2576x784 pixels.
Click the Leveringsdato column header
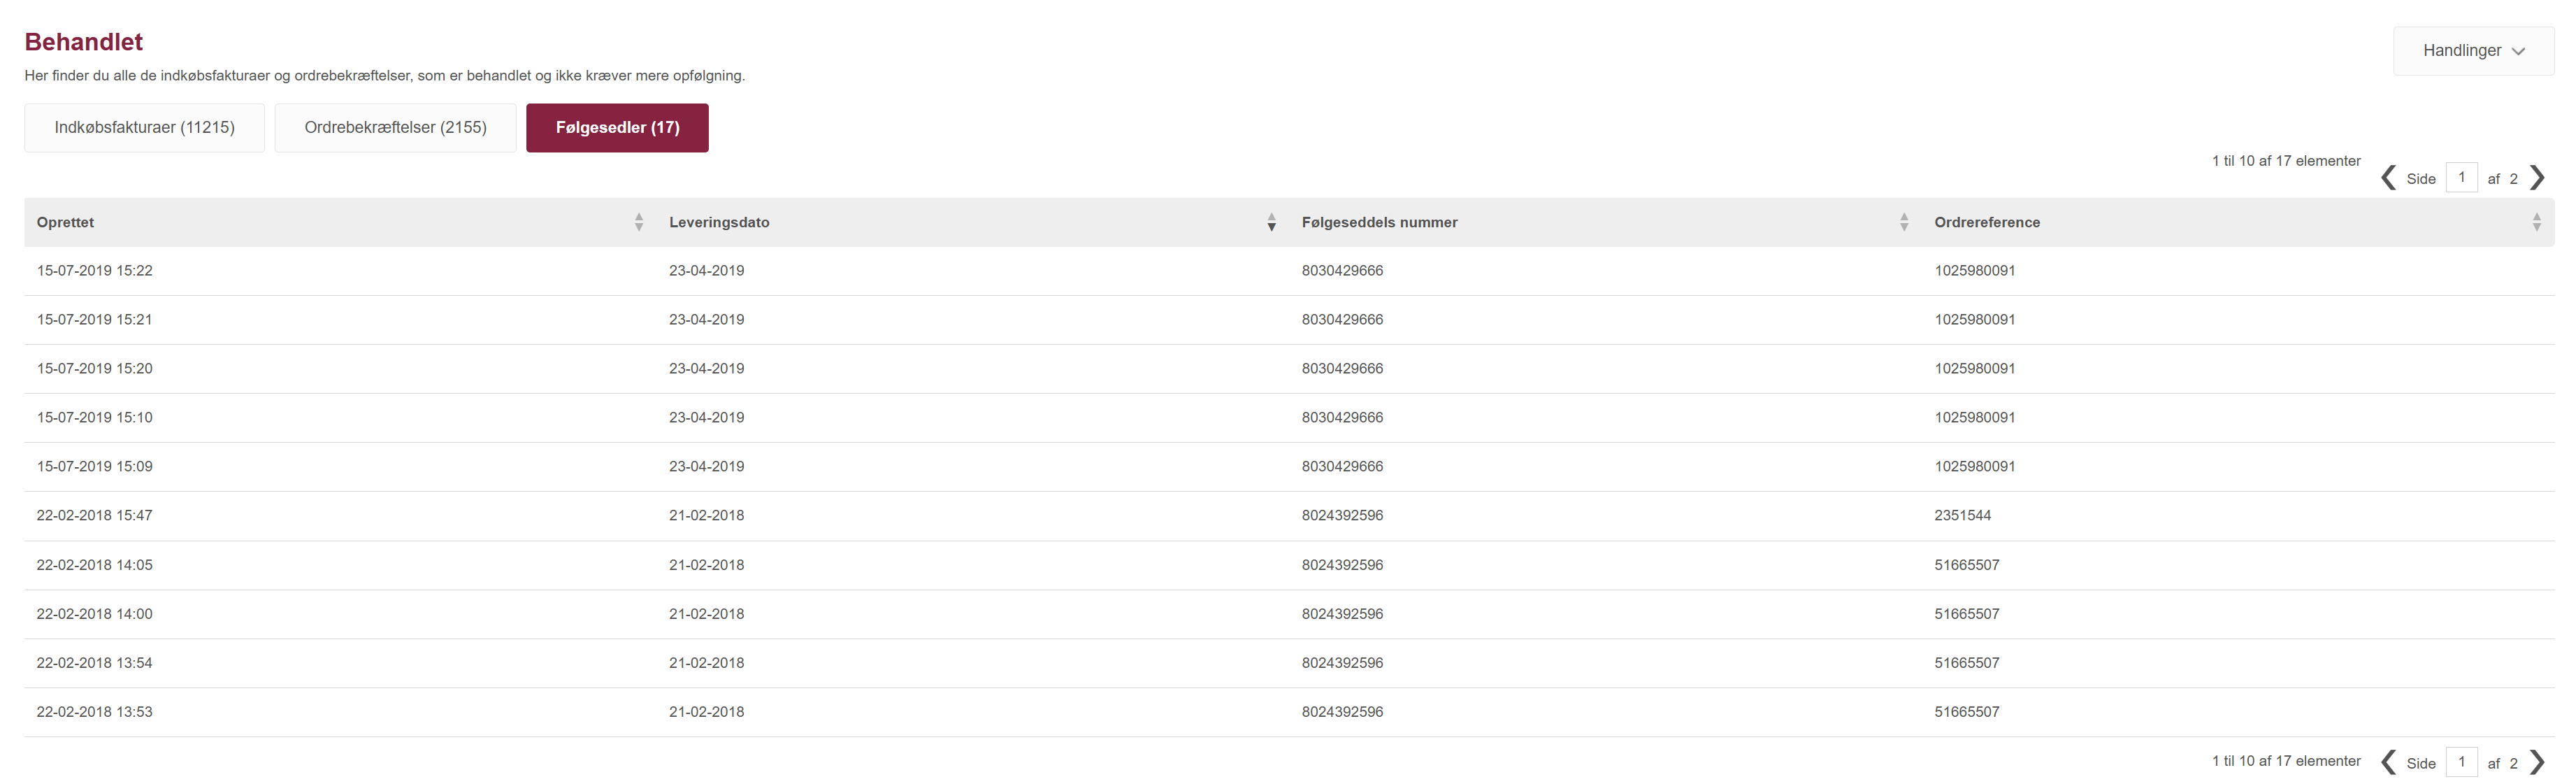tap(719, 222)
